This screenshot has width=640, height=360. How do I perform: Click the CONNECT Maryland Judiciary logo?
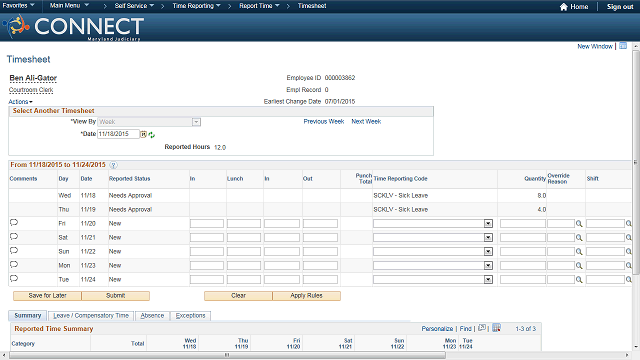point(73,27)
